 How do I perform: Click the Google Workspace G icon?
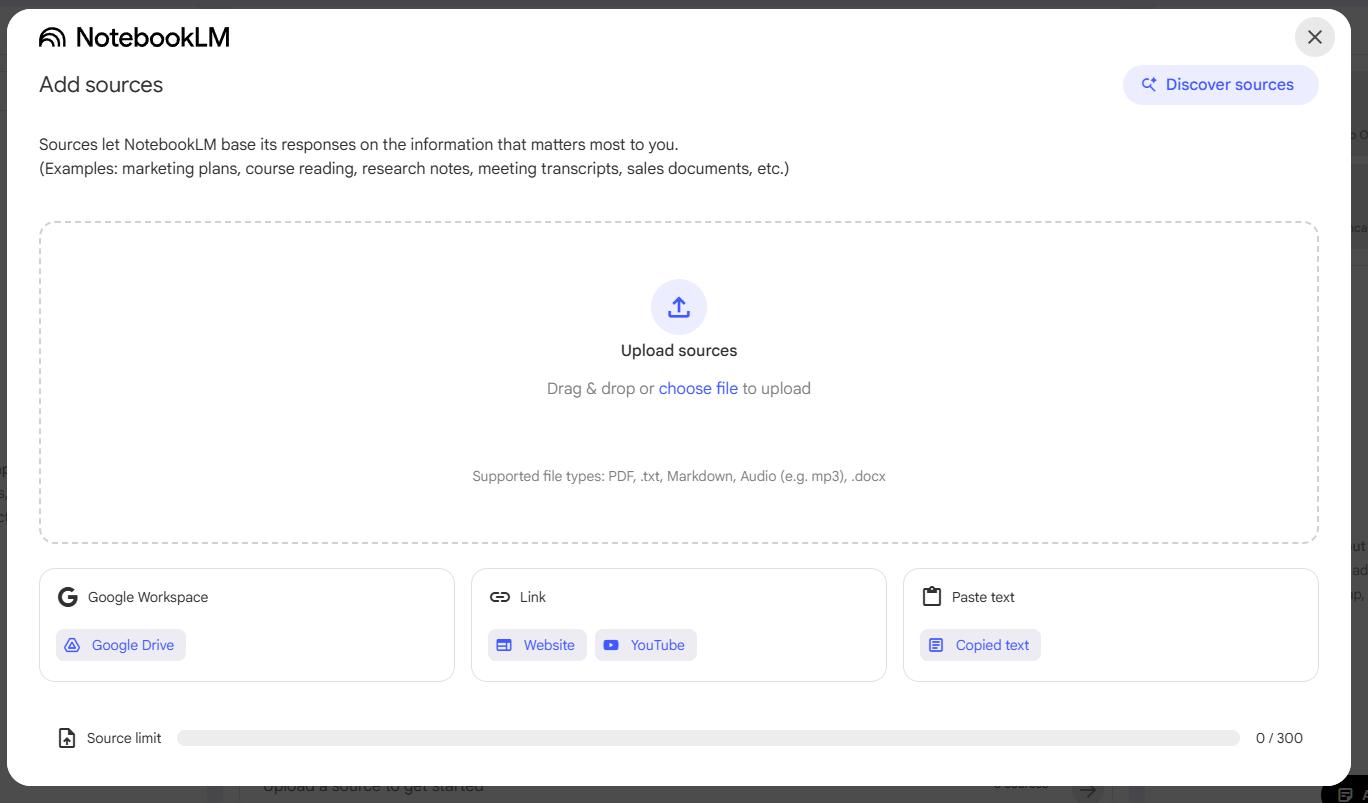click(68, 597)
